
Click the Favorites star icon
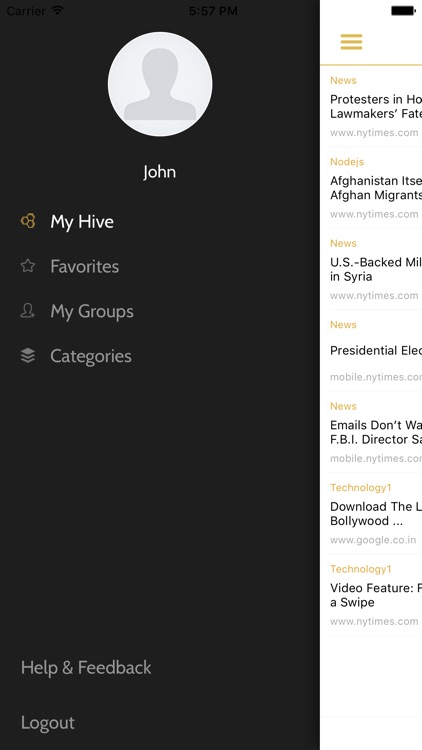point(28,265)
